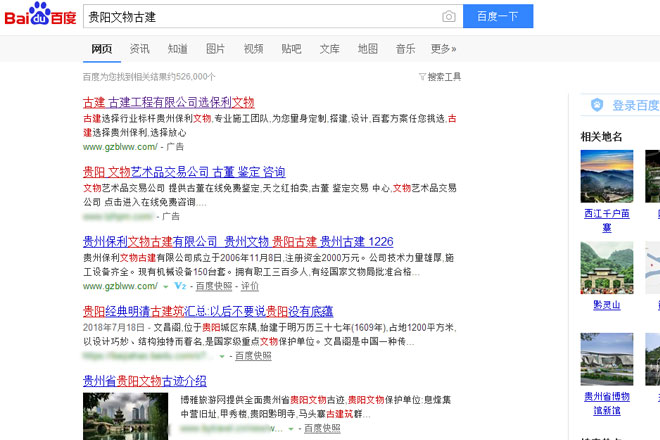Image resolution: width=660 pixels, height=440 pixels.
Task: Click the 登录百度 shield icon
Action: coord(597,105)
